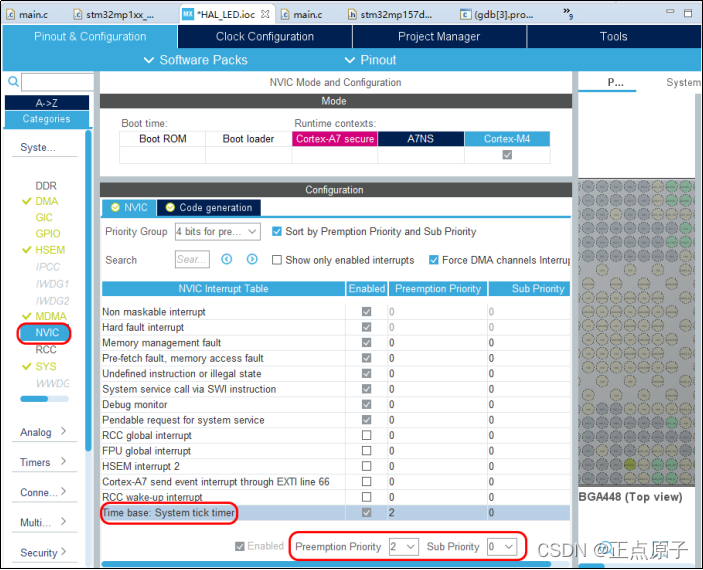Open the first main.c editor tab

click(27, 14)
